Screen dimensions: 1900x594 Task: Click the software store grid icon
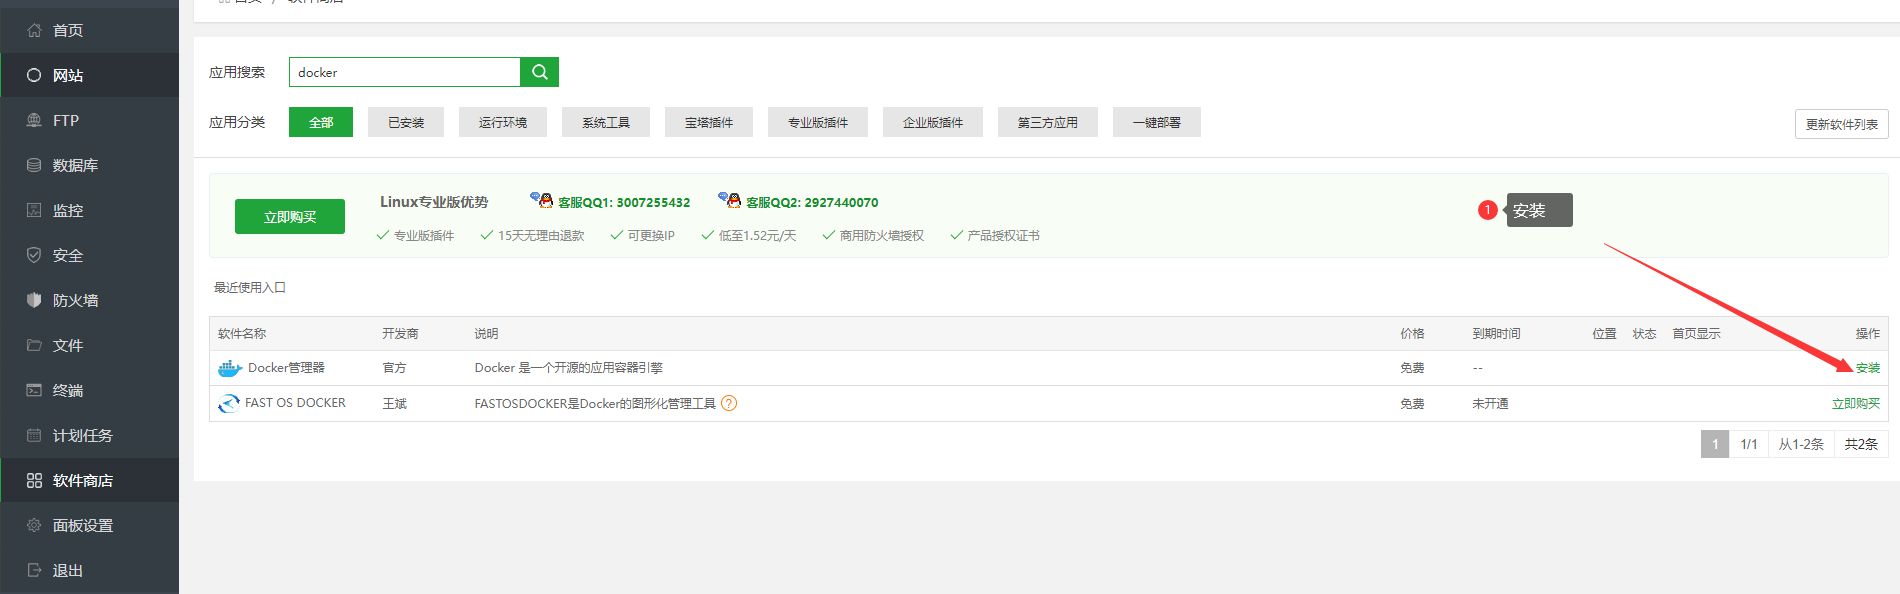click(34, 480)
